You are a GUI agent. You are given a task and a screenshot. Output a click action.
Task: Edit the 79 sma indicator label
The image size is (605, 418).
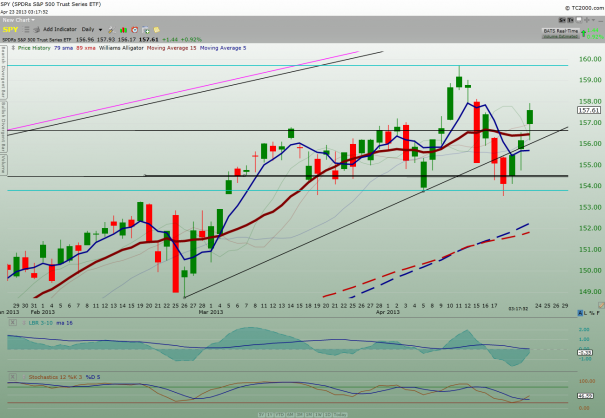pos(63,48)
